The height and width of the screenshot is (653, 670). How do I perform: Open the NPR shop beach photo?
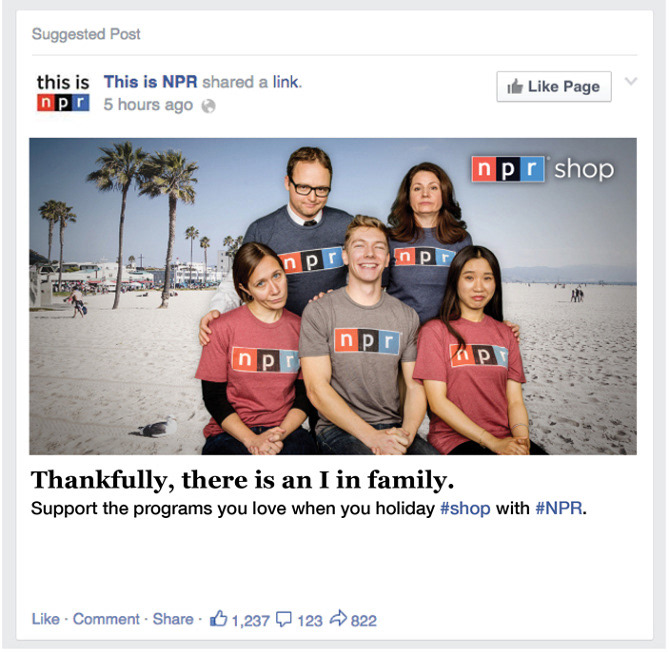point(333,296)
